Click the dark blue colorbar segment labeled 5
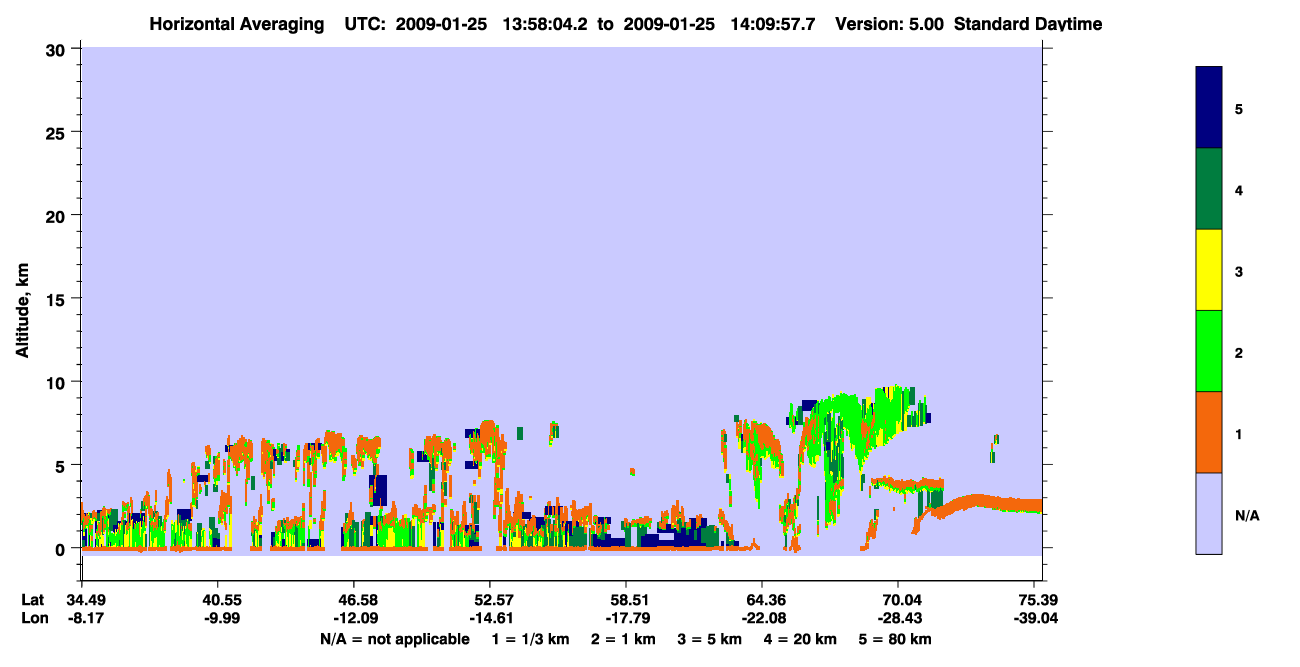Image resolution: width=1300 pixels, height=667 pixels. (1209, 108)
